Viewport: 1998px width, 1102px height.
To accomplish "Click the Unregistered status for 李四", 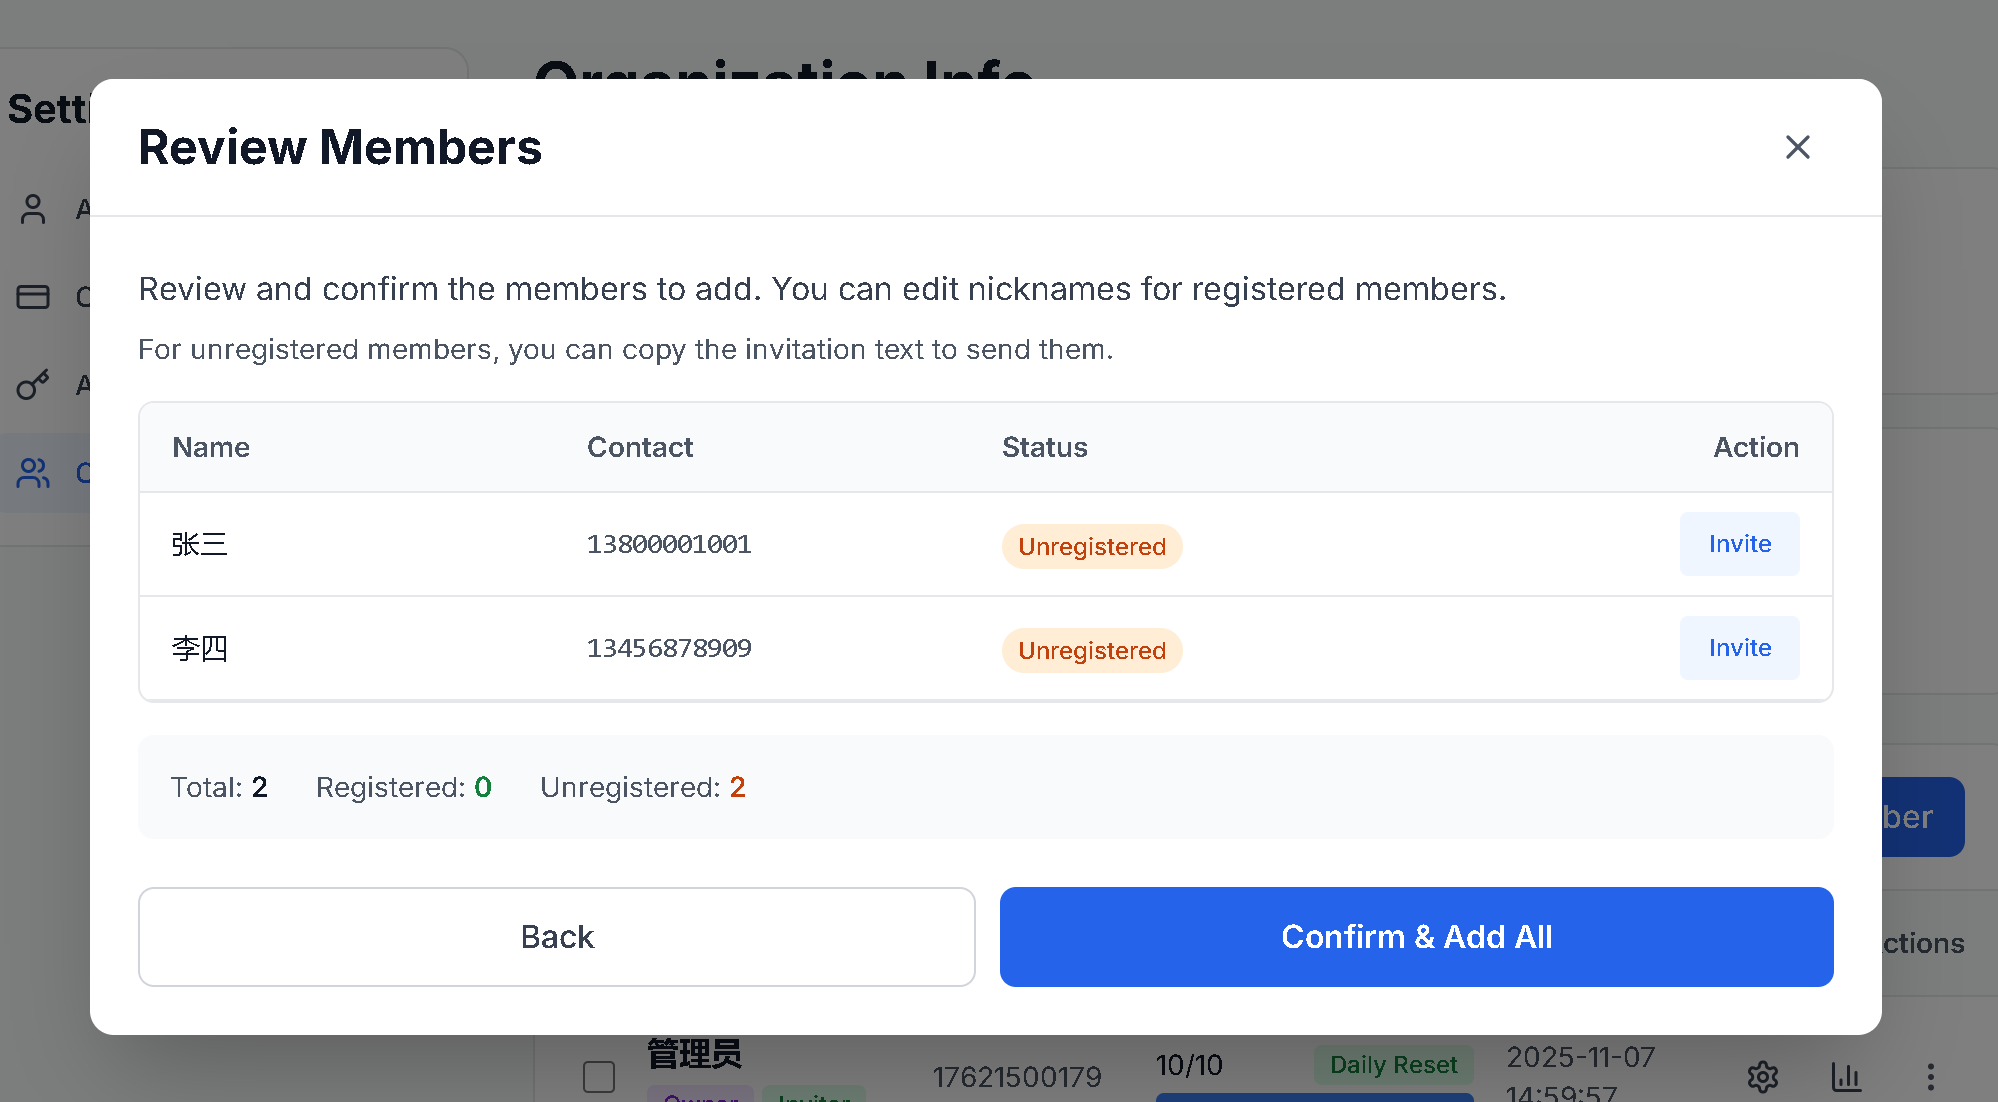I will [x=1092, y=651].
